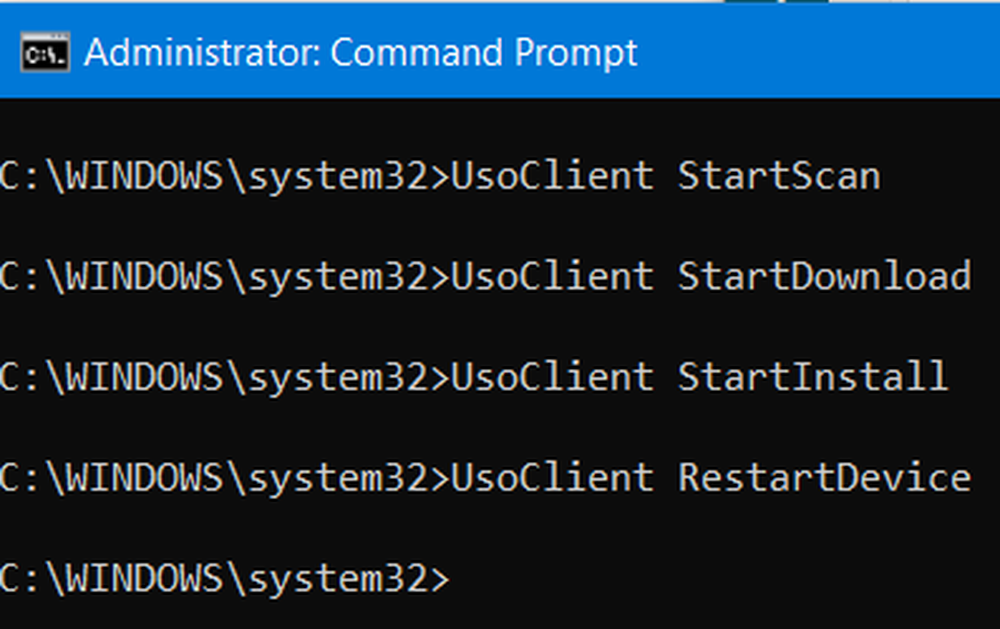Click the word StartScan
1000x629 pixels.
[x=779, y=177]
